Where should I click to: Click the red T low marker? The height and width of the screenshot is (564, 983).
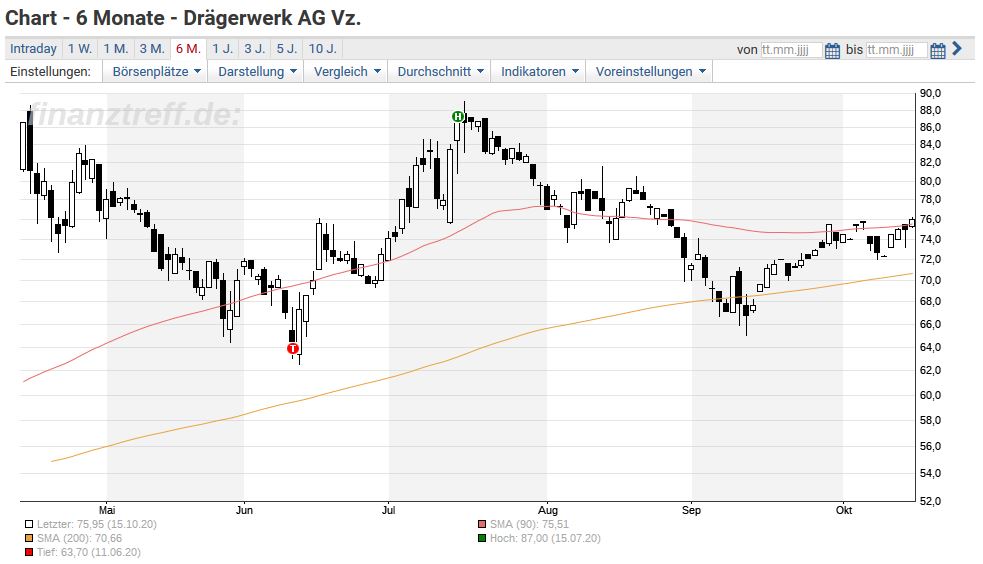tap(293, 348)
